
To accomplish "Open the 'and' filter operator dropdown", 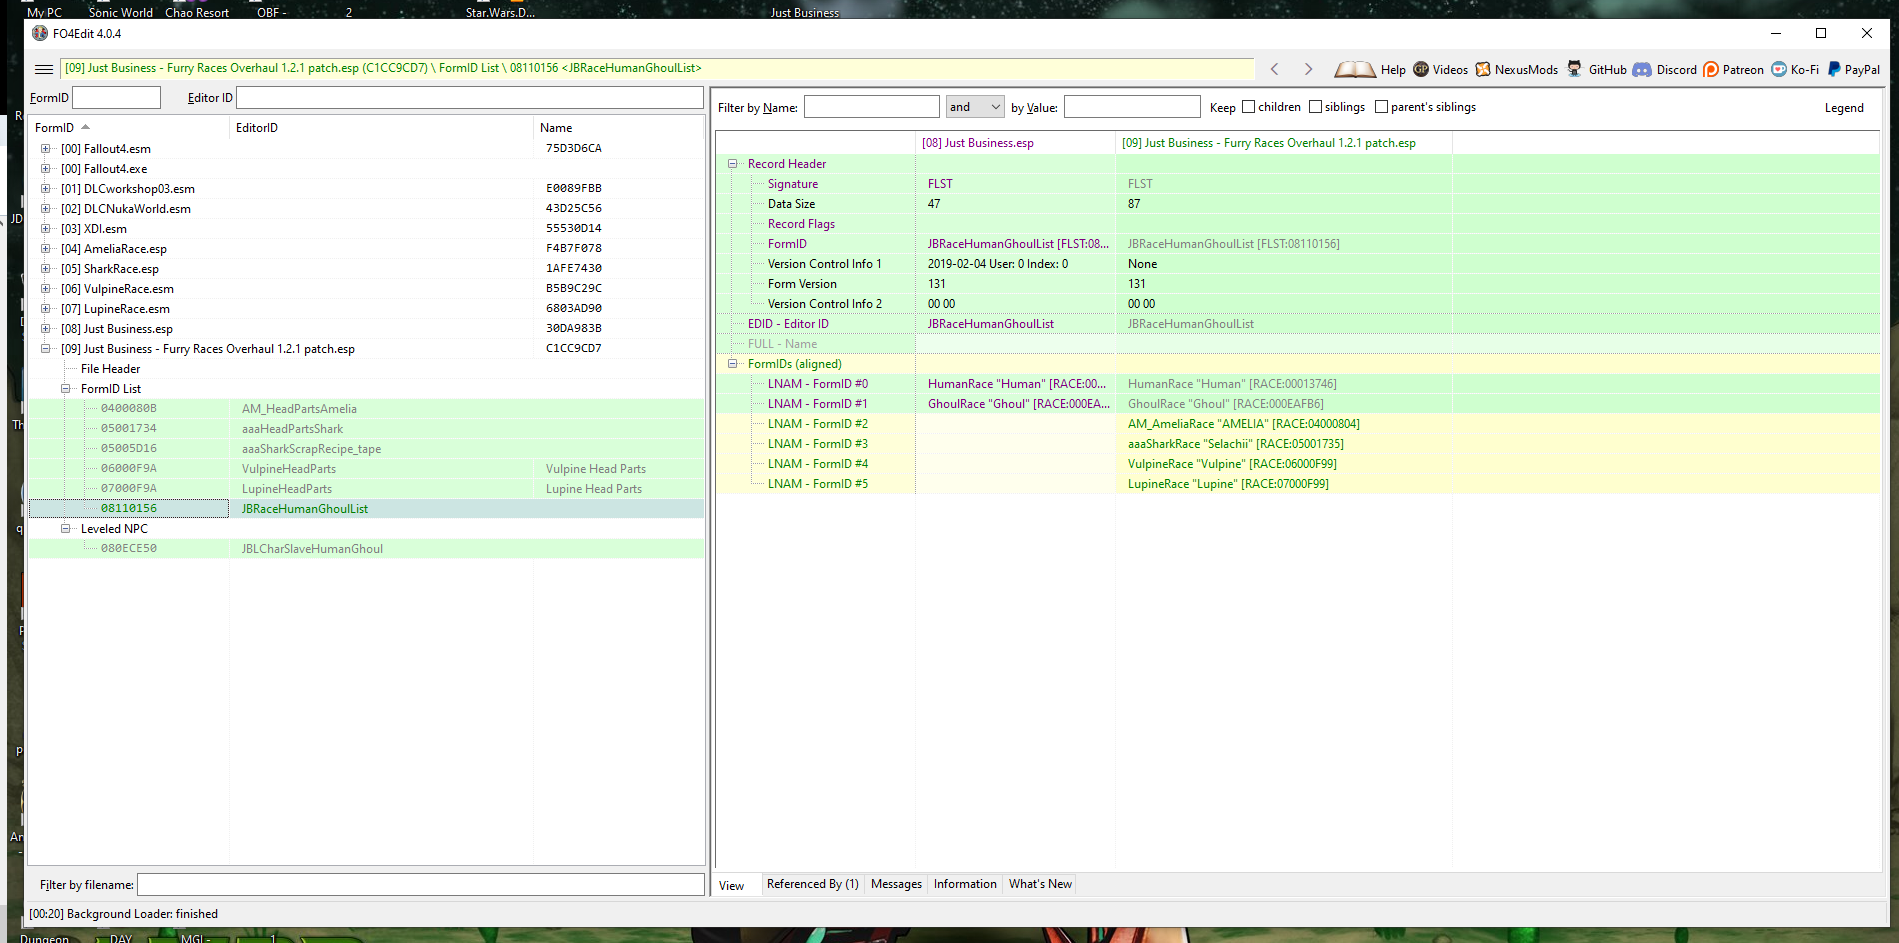I will click(975, 107).
